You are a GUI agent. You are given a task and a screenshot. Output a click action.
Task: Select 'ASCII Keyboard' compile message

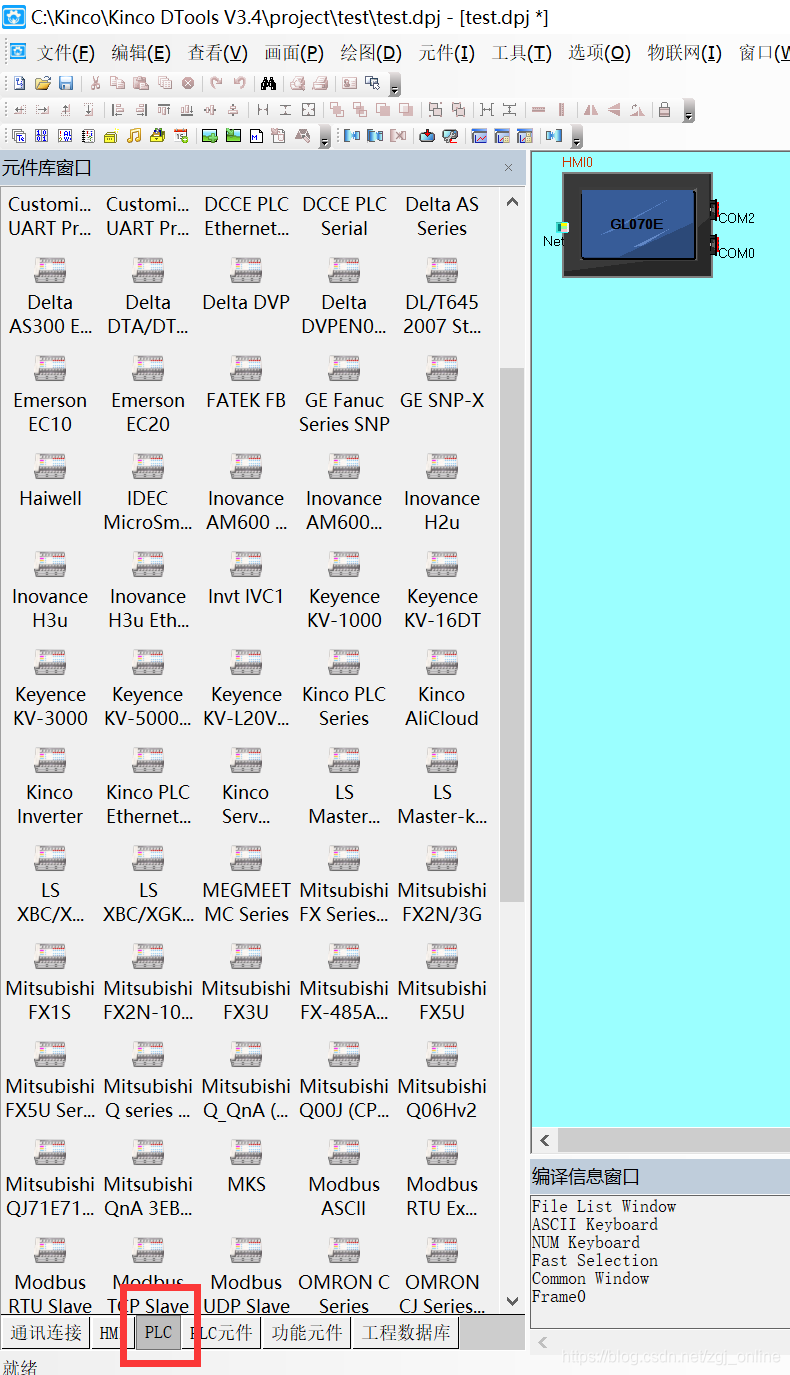pos(595,1224)
